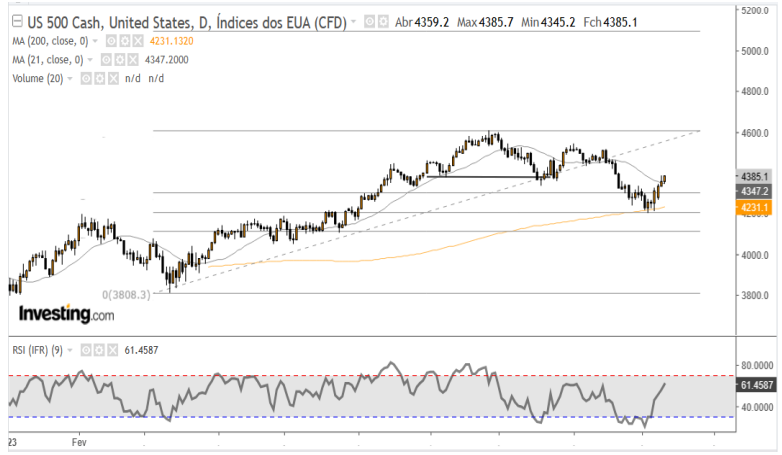Toggle visibility of the US 500 Cash series

(x=370, y=22)
